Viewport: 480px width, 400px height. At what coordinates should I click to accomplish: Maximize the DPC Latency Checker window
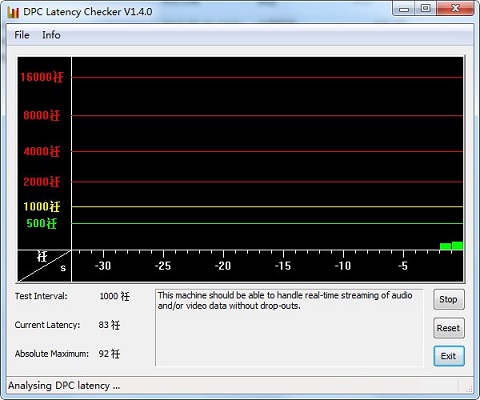click(x=426, y=9)
